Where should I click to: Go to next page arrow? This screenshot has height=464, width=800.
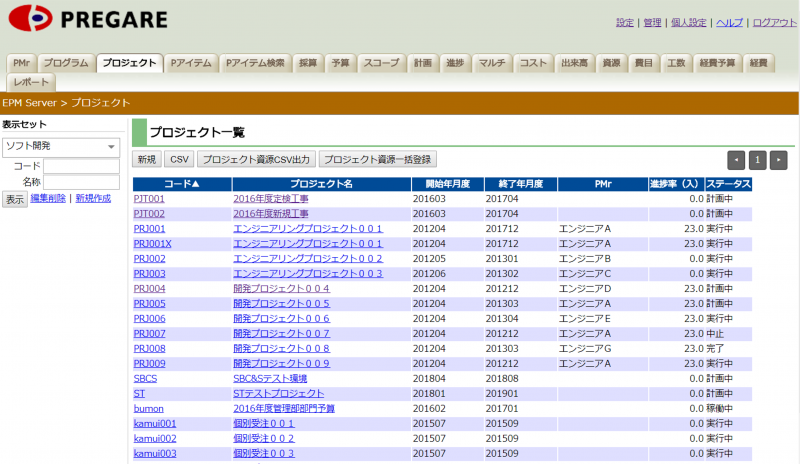778,159
